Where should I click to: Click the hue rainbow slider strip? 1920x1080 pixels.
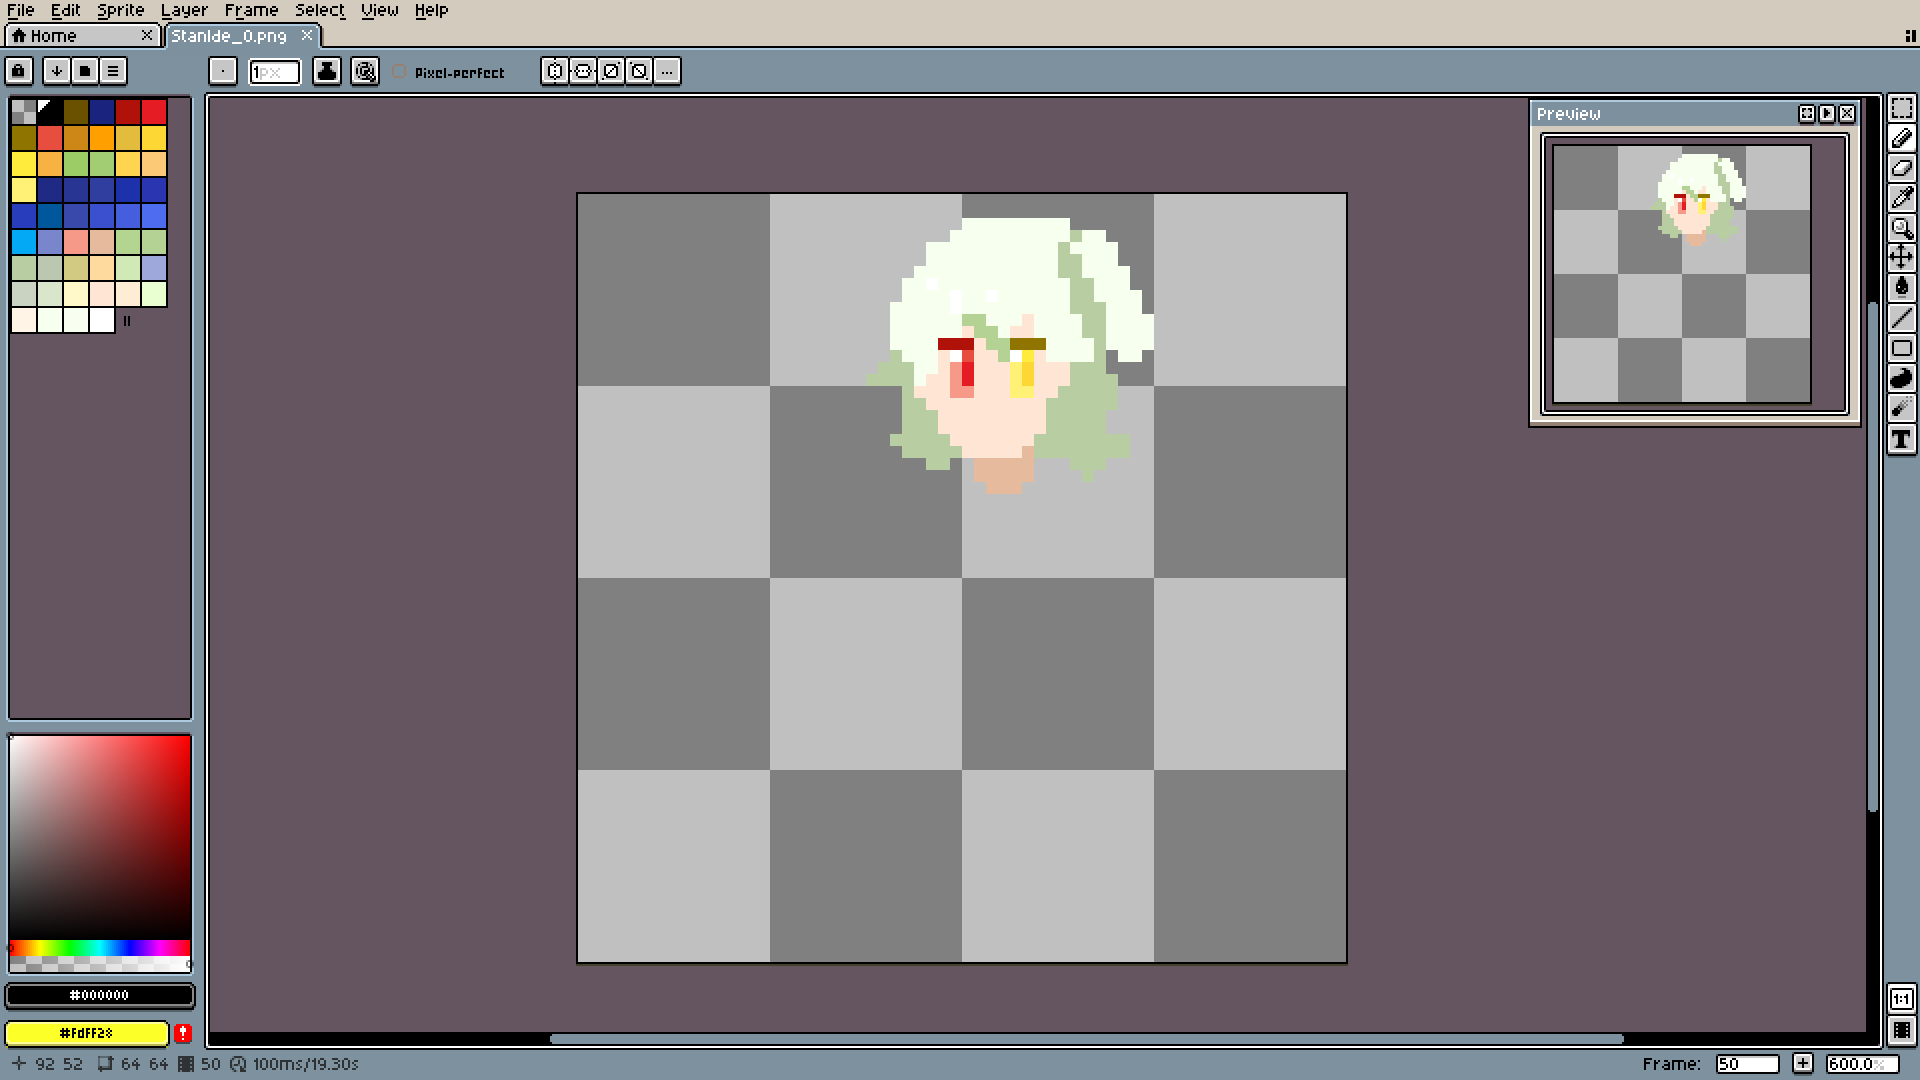point(99,947)
